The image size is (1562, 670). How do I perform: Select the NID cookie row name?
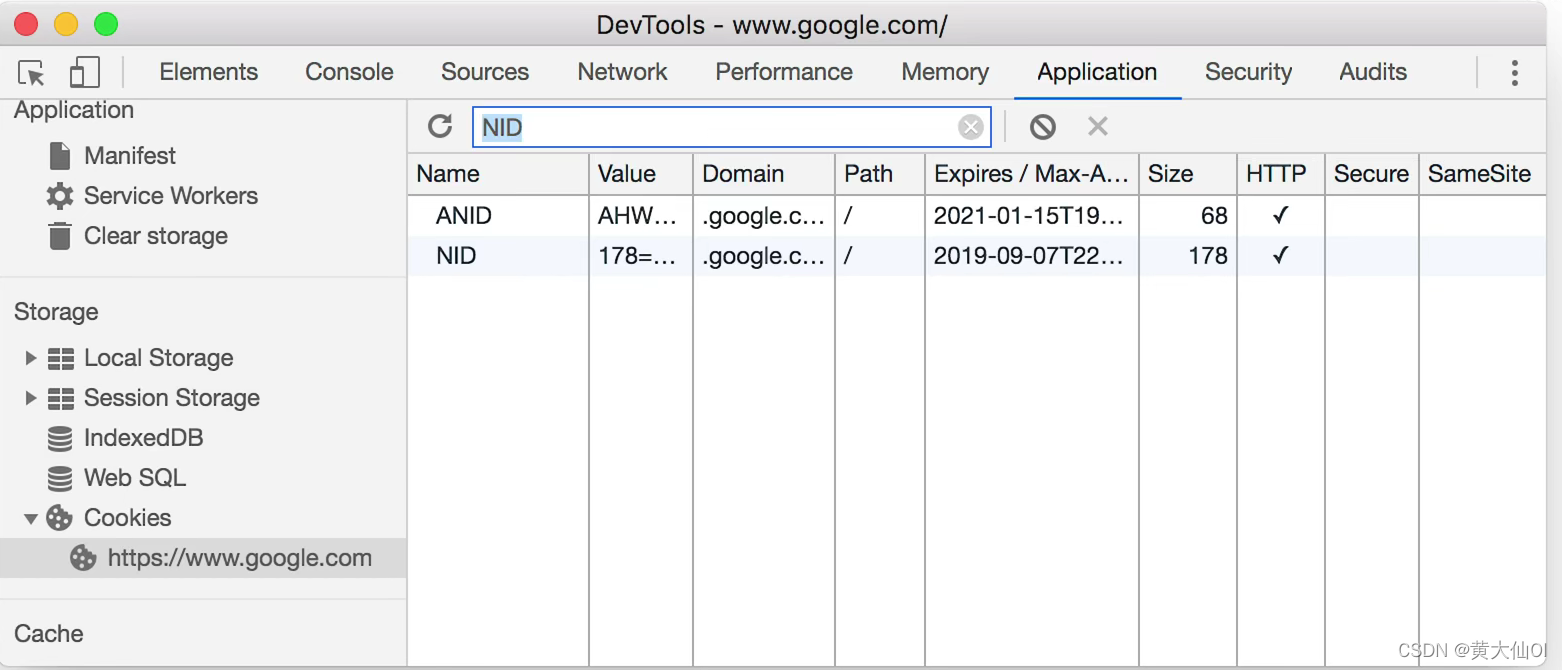[x=456, y=256]
